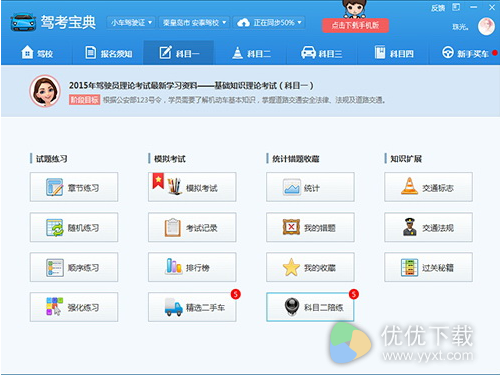Click the gear stick icon for 科目二陪练
Viewport: 500px width, 377px height.
[292, 306]
